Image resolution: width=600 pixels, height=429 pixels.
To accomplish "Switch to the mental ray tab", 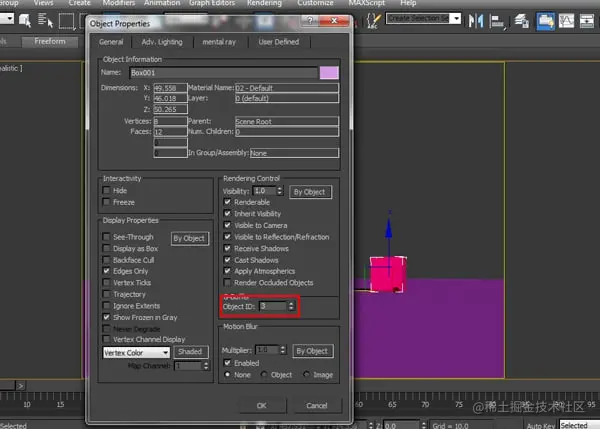I will 219,42.
